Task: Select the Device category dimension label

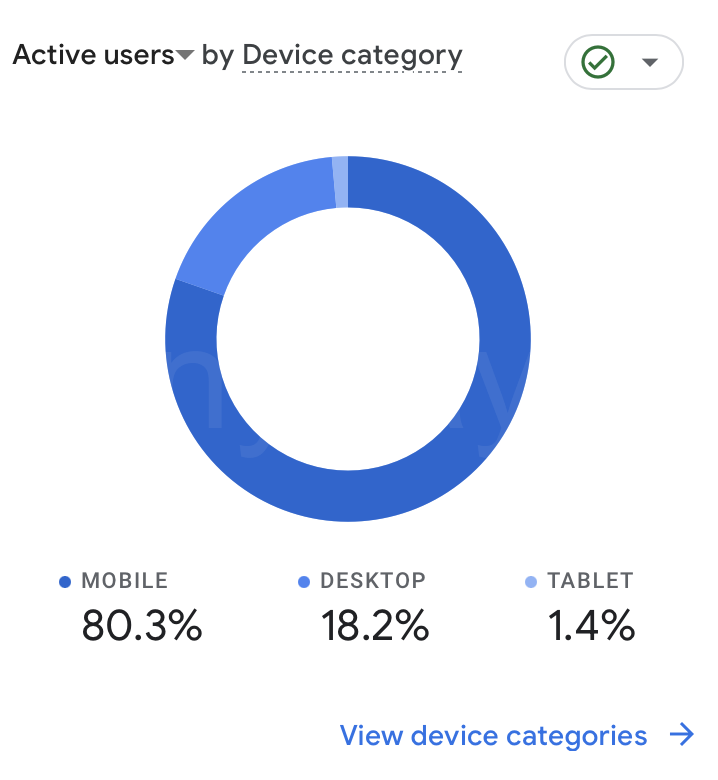Action: (352, 56)
